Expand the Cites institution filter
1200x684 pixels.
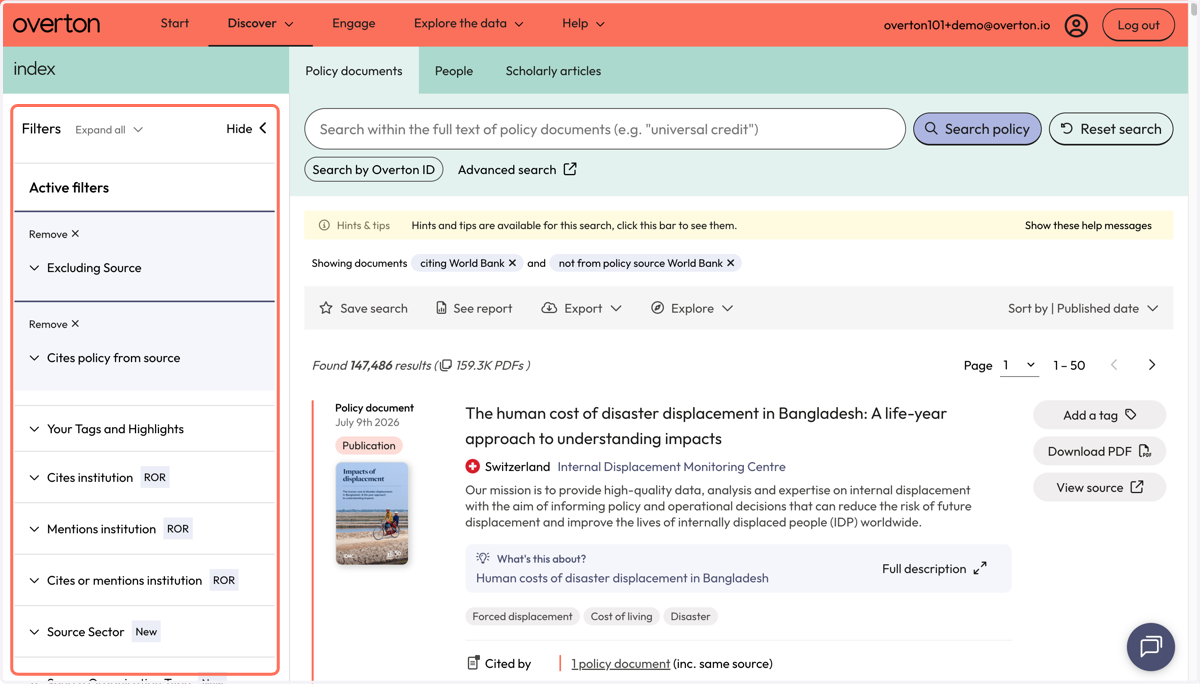coord(81,478)
